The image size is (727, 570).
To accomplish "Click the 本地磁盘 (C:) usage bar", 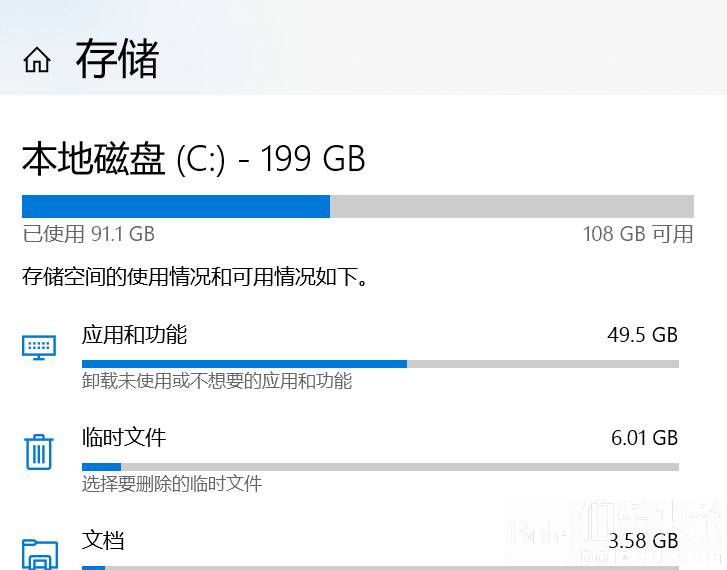I will (x=358, y=206).
